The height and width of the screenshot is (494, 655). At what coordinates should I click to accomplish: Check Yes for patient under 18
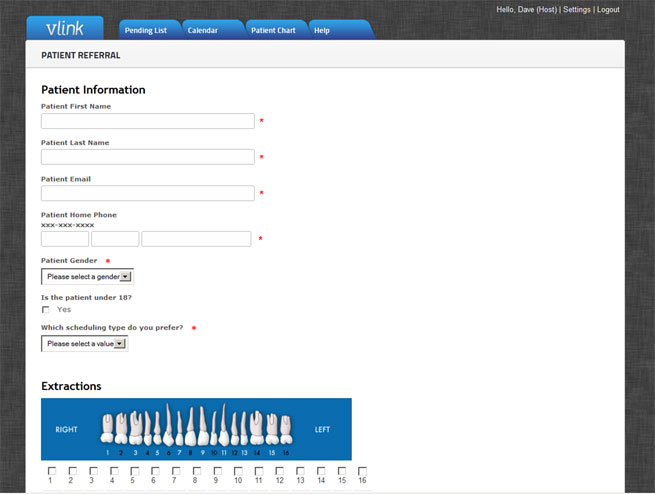pyautogui.click(x=46, y=310)
